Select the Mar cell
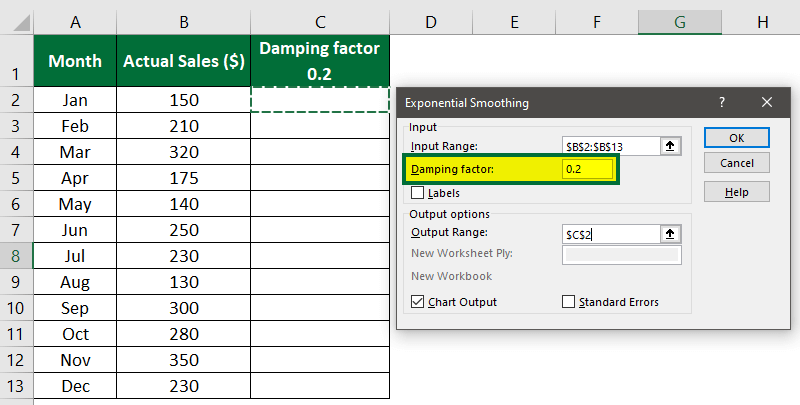 75,152
